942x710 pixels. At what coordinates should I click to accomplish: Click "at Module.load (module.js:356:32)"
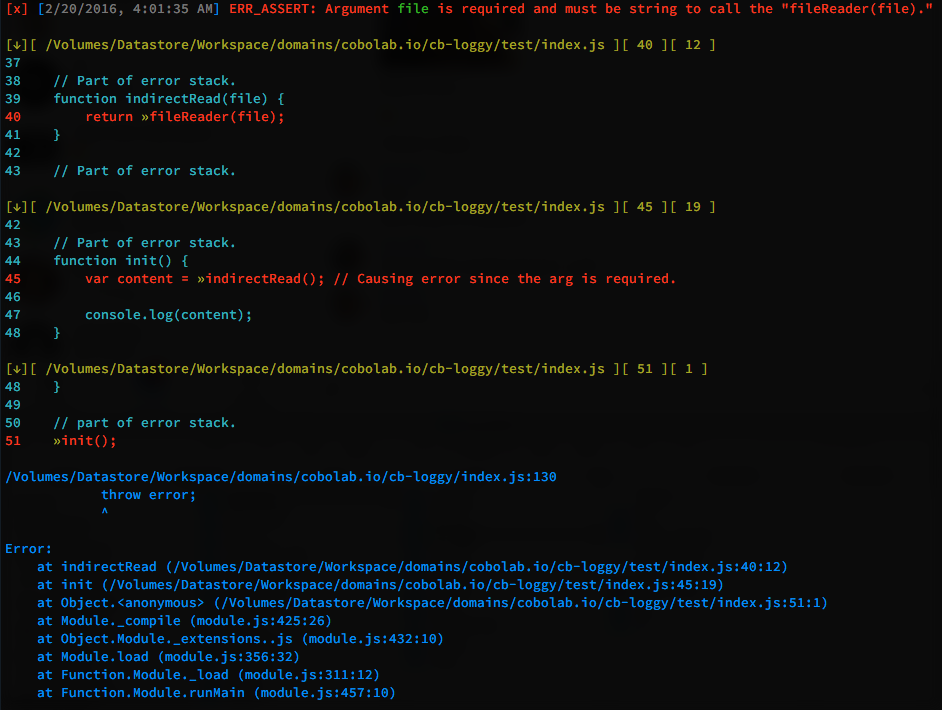click(x=168, y=658)
